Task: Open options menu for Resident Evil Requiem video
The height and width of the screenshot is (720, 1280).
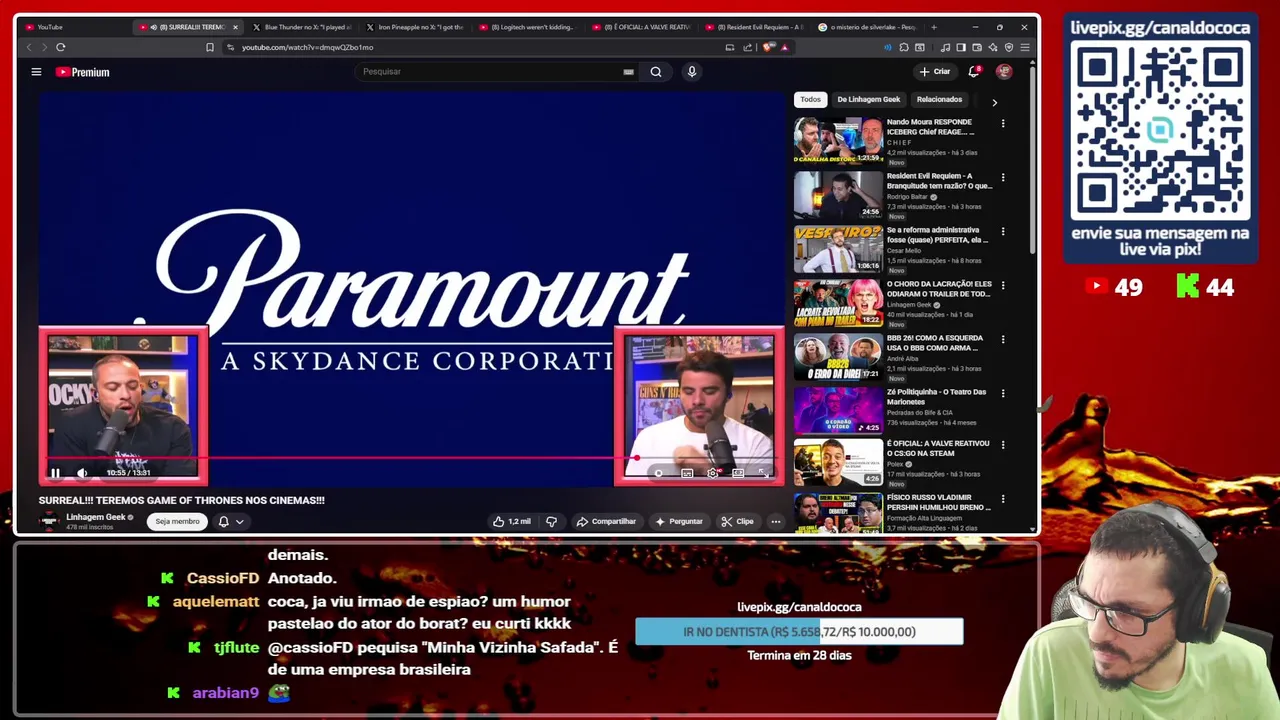Action: click(1003, 178)
